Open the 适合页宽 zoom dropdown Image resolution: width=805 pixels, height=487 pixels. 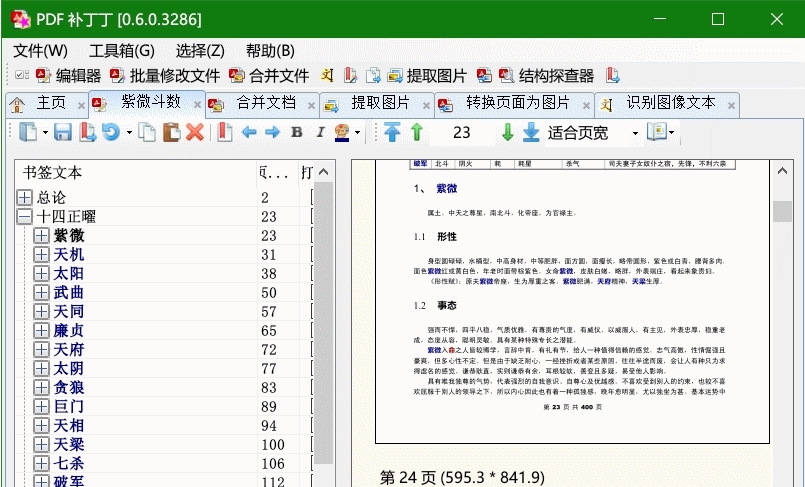tap(636, 133)
